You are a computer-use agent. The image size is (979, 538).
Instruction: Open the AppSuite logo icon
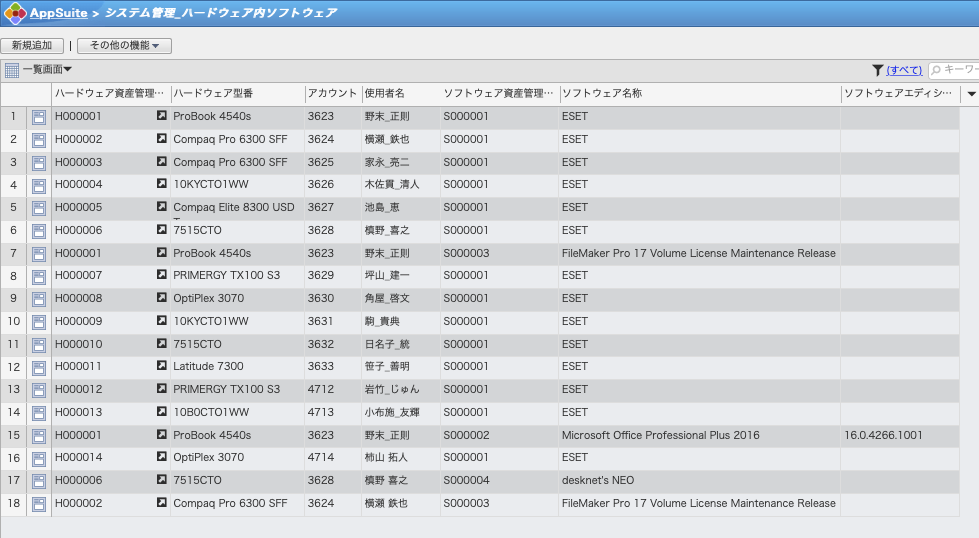(x=14, y=12)
